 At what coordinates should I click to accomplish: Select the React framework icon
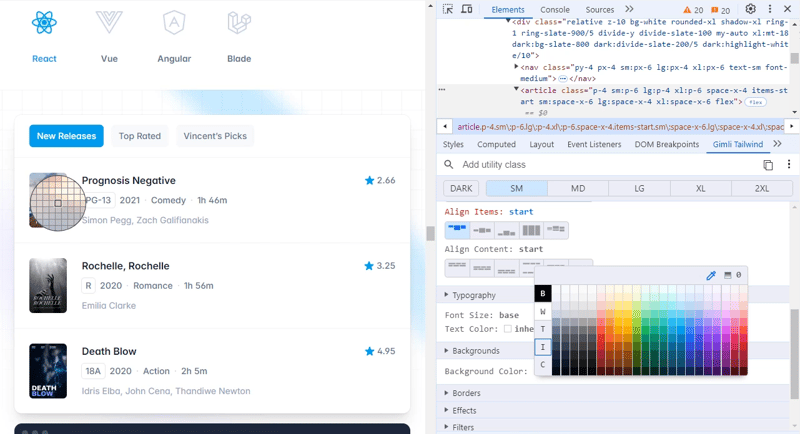[x=44, y=22]
